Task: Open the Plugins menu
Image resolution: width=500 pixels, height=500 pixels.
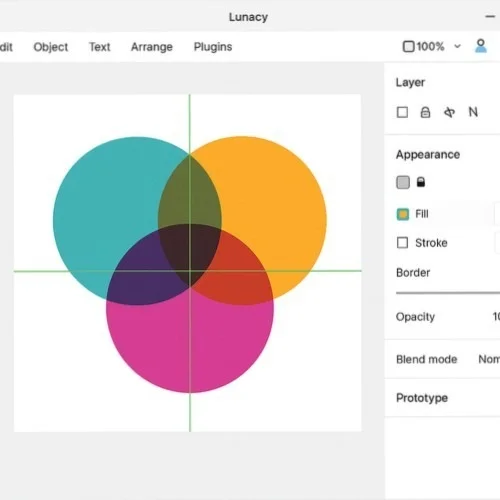Action: pos(213,47)
